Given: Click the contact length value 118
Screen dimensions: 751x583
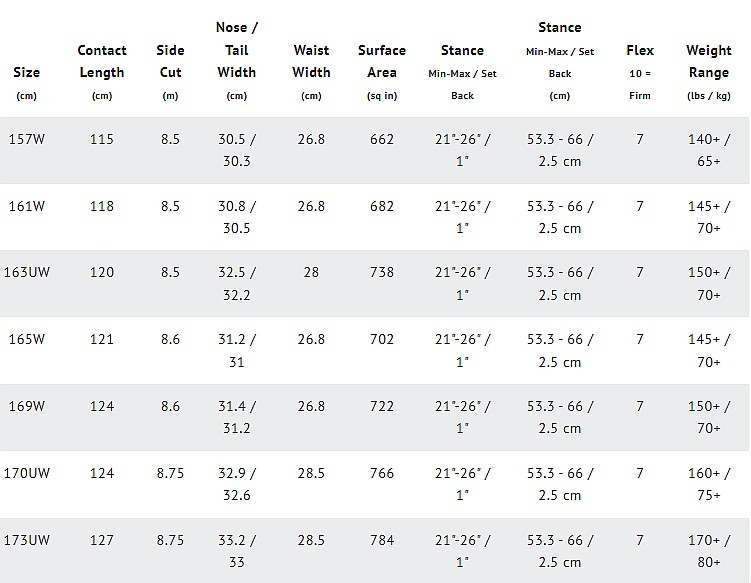Looking at the screenshot, I should pyautogui.click(x=102, y=206).
